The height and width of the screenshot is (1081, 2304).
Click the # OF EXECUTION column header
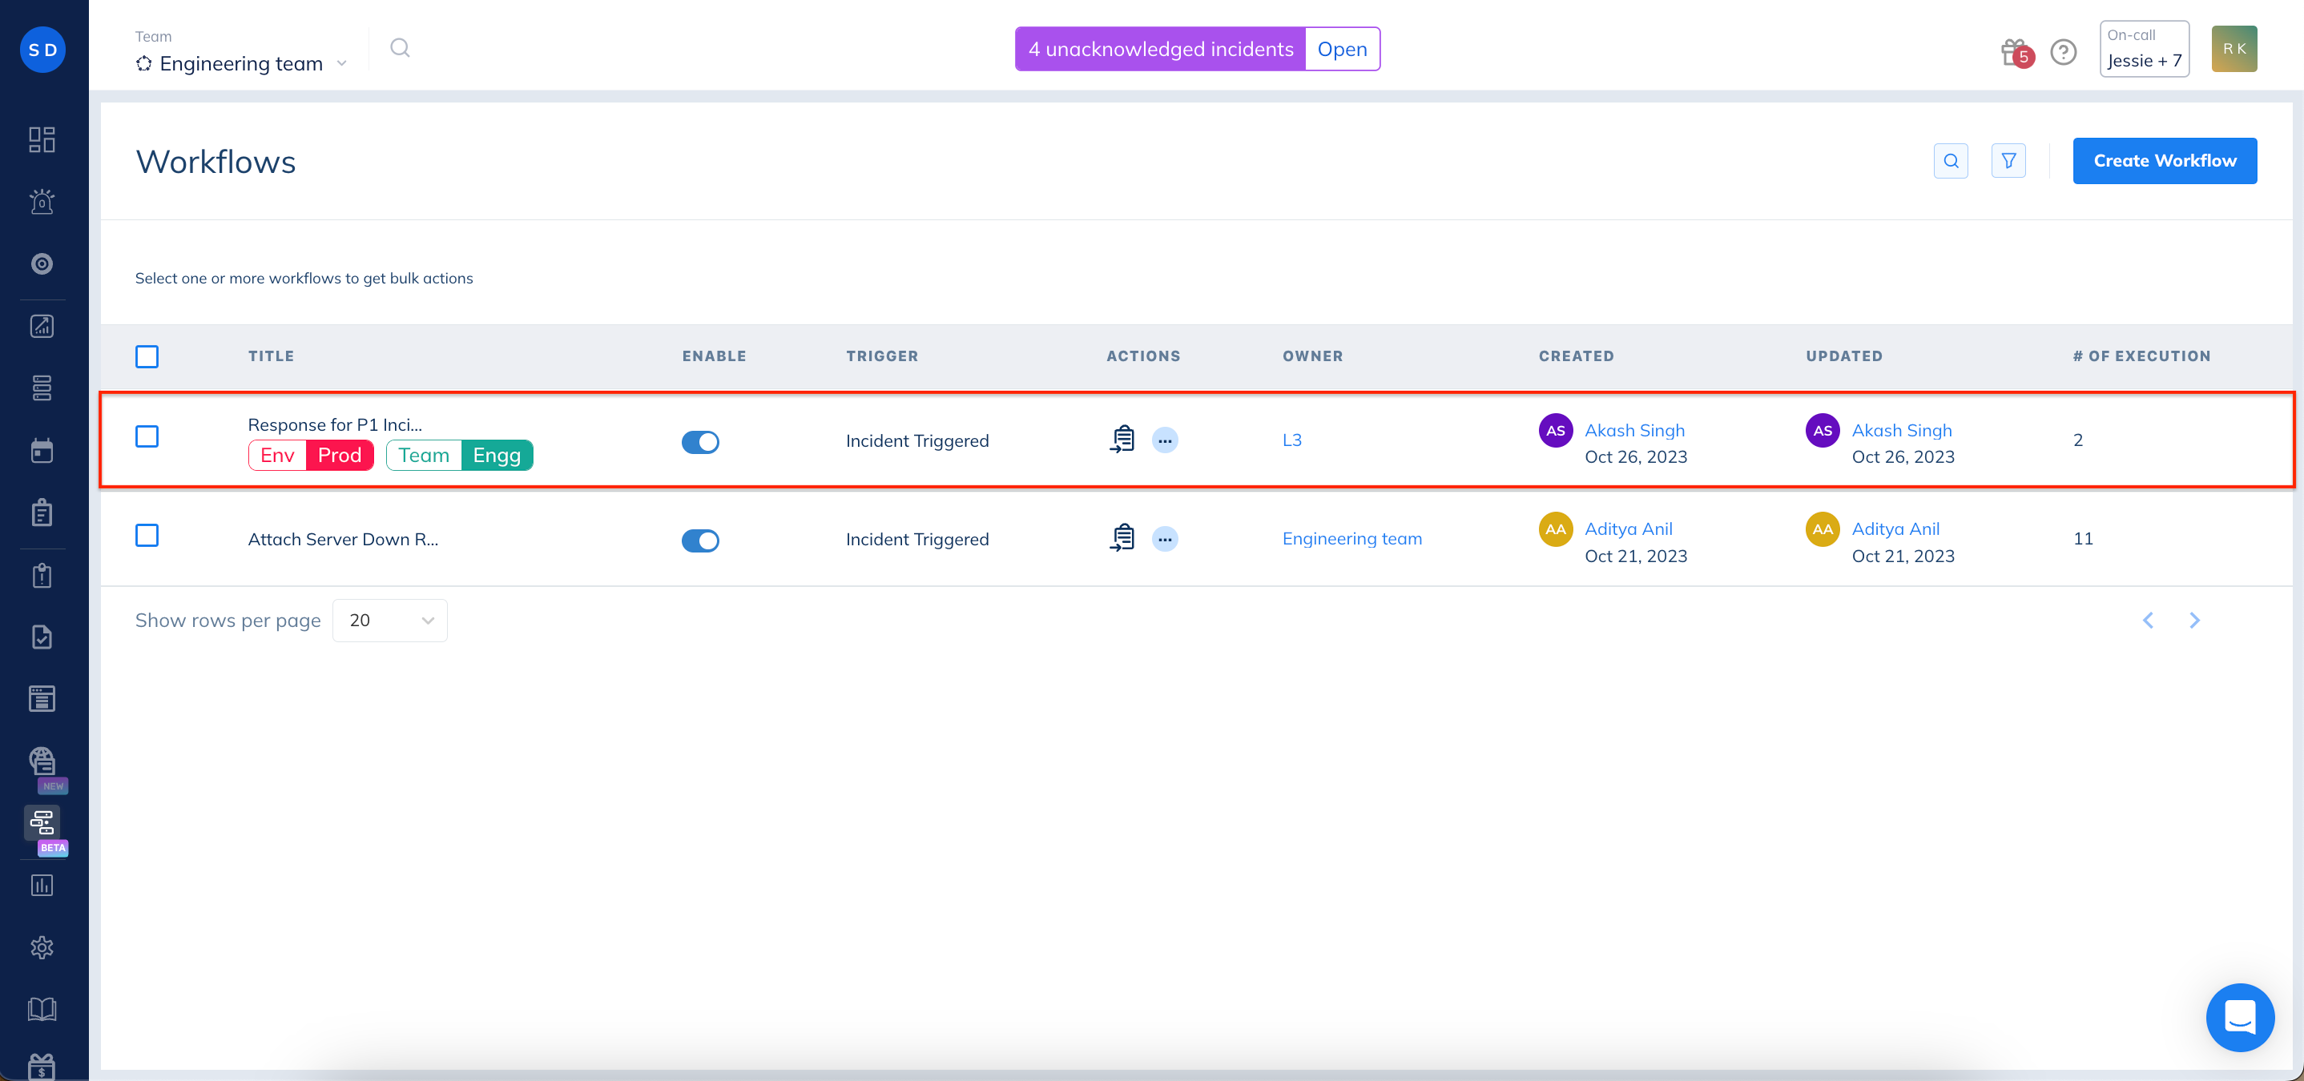2142,356
